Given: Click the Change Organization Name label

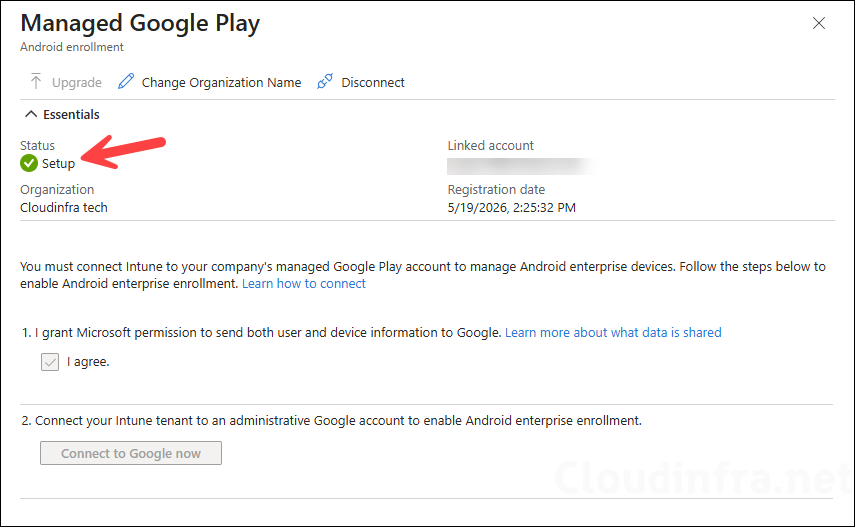Looking at the screenshot, I should coord(221,82).
